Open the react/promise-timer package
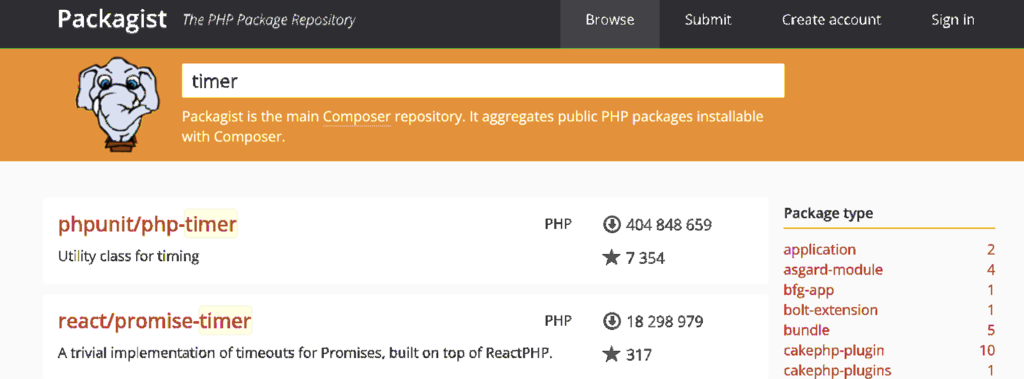Viewport: 1024px width, 379px height. 155,321
